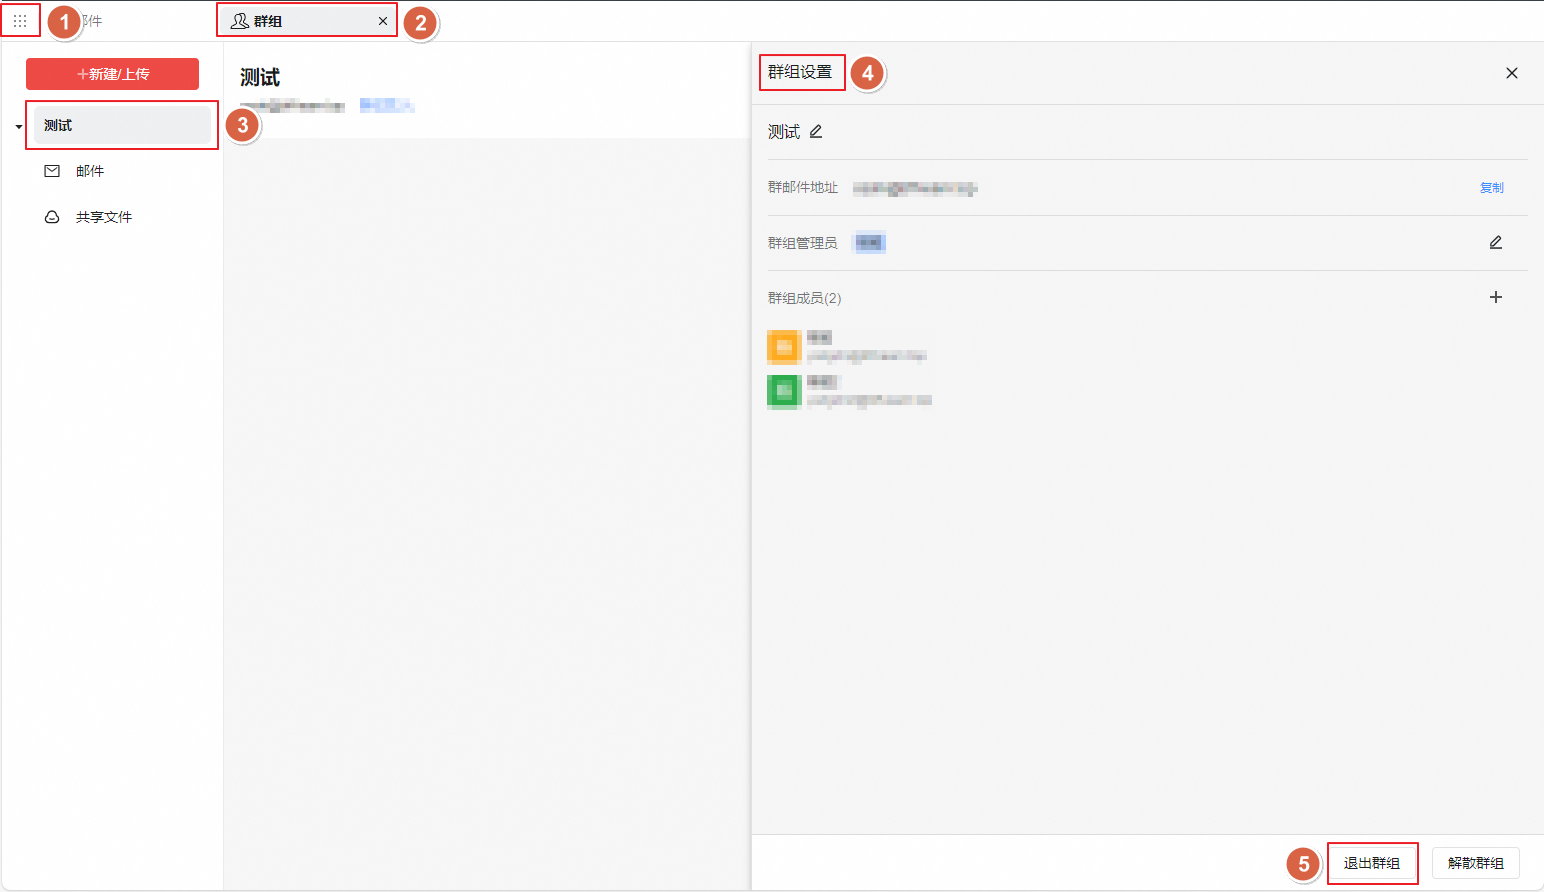The height and width of the screenshot is (892, 1544).
Task: Click the 新建/上传 button
Action: (112, 74)
